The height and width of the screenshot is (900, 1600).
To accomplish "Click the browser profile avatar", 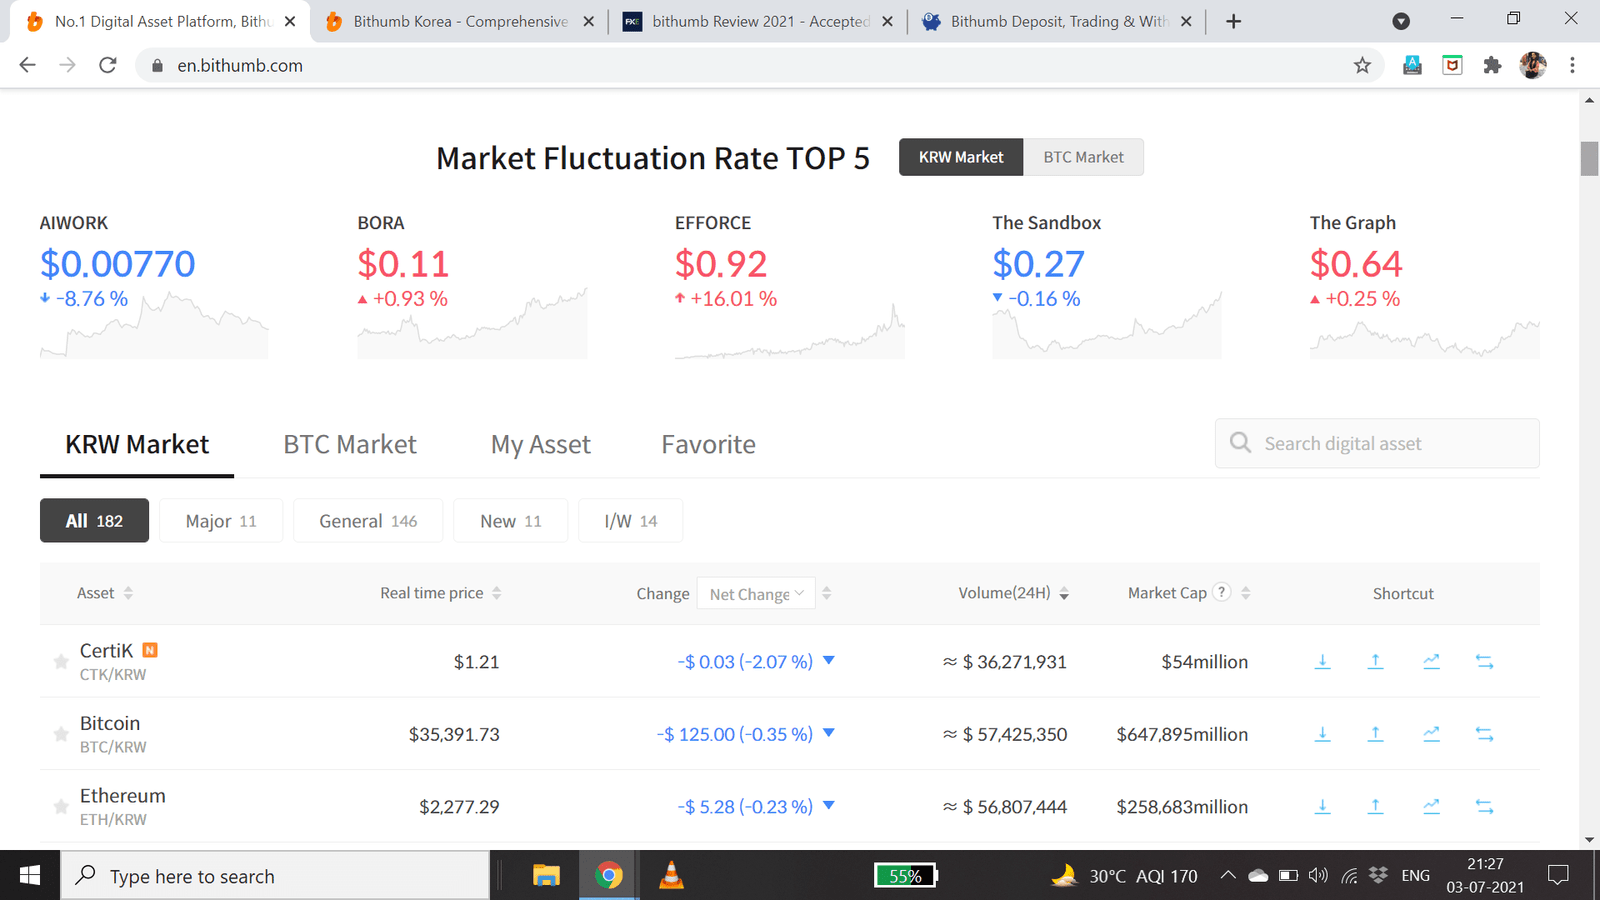I will pos(1533,65).
